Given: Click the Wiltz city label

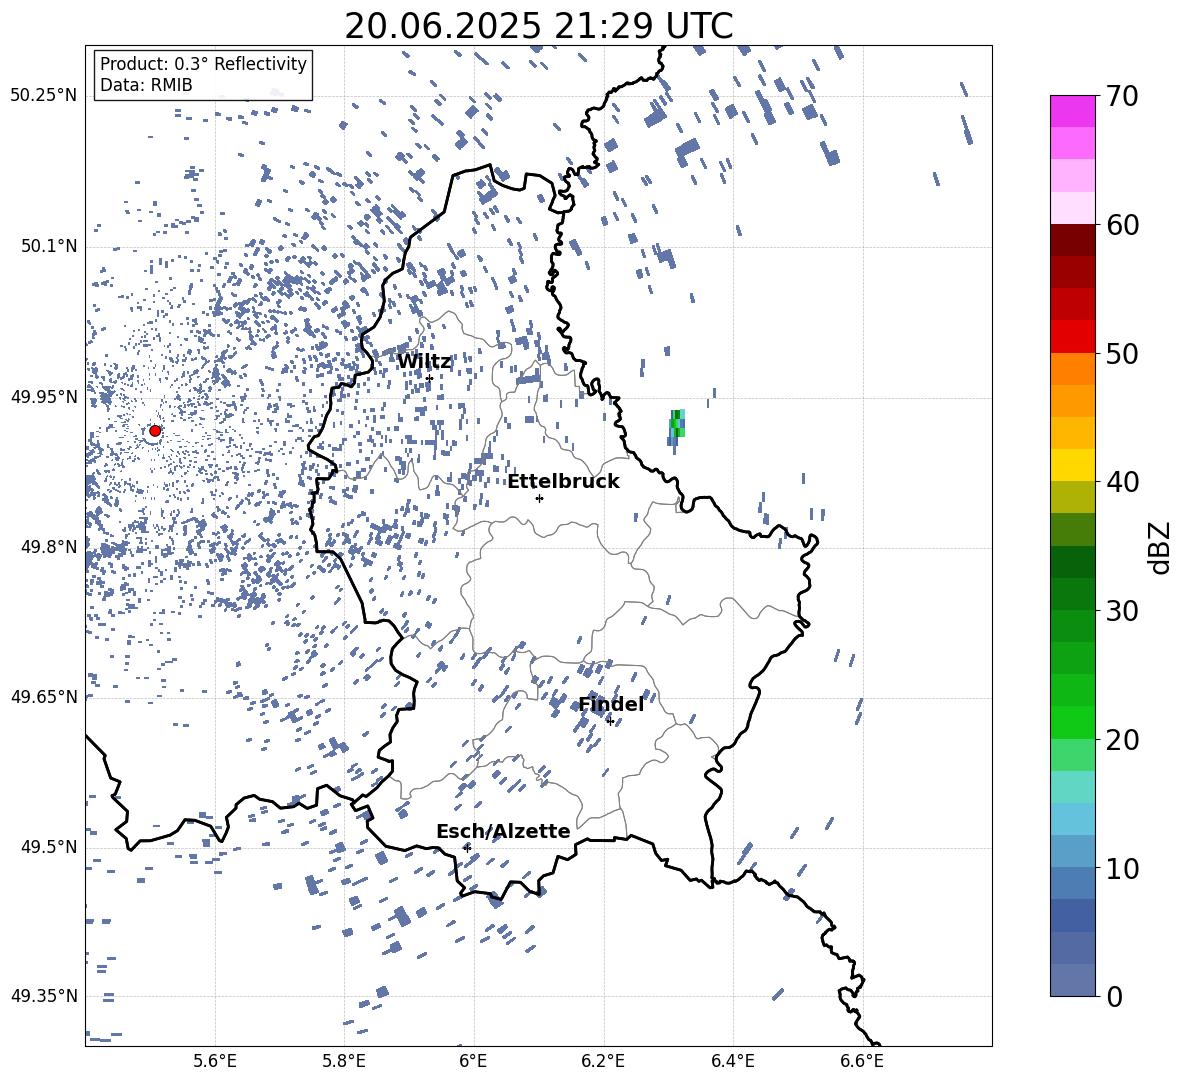Looking at the screenshot, I should tap(424, 362).
